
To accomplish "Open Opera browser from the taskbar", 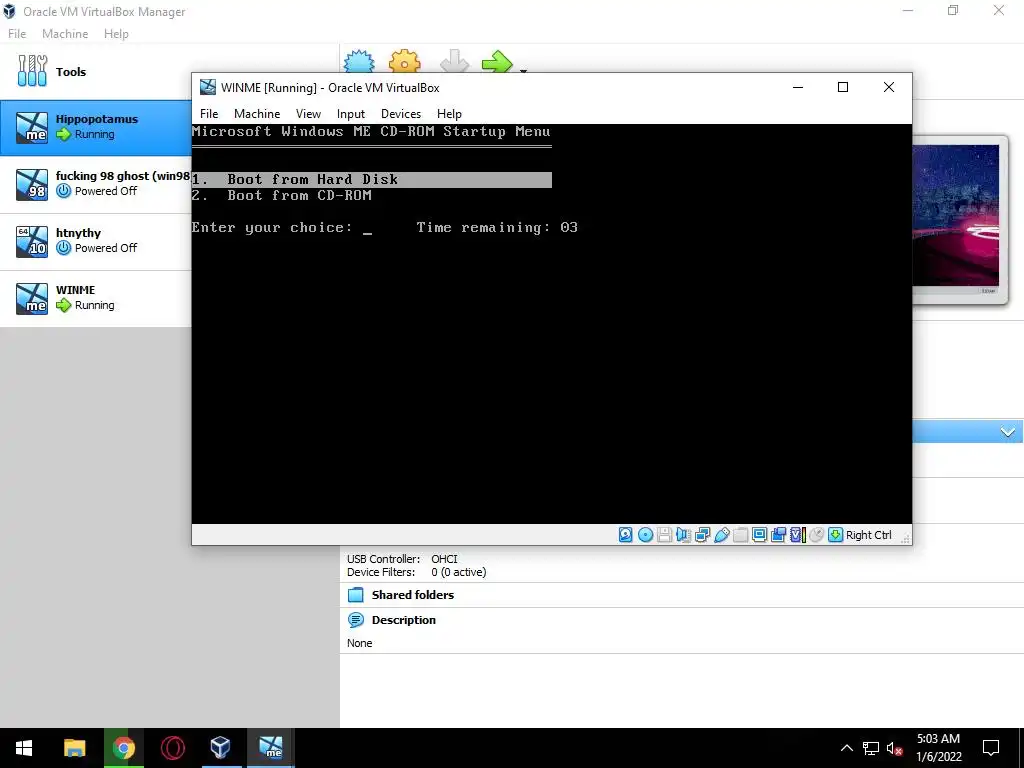I will pyautogui.click(x=172, y=748).
